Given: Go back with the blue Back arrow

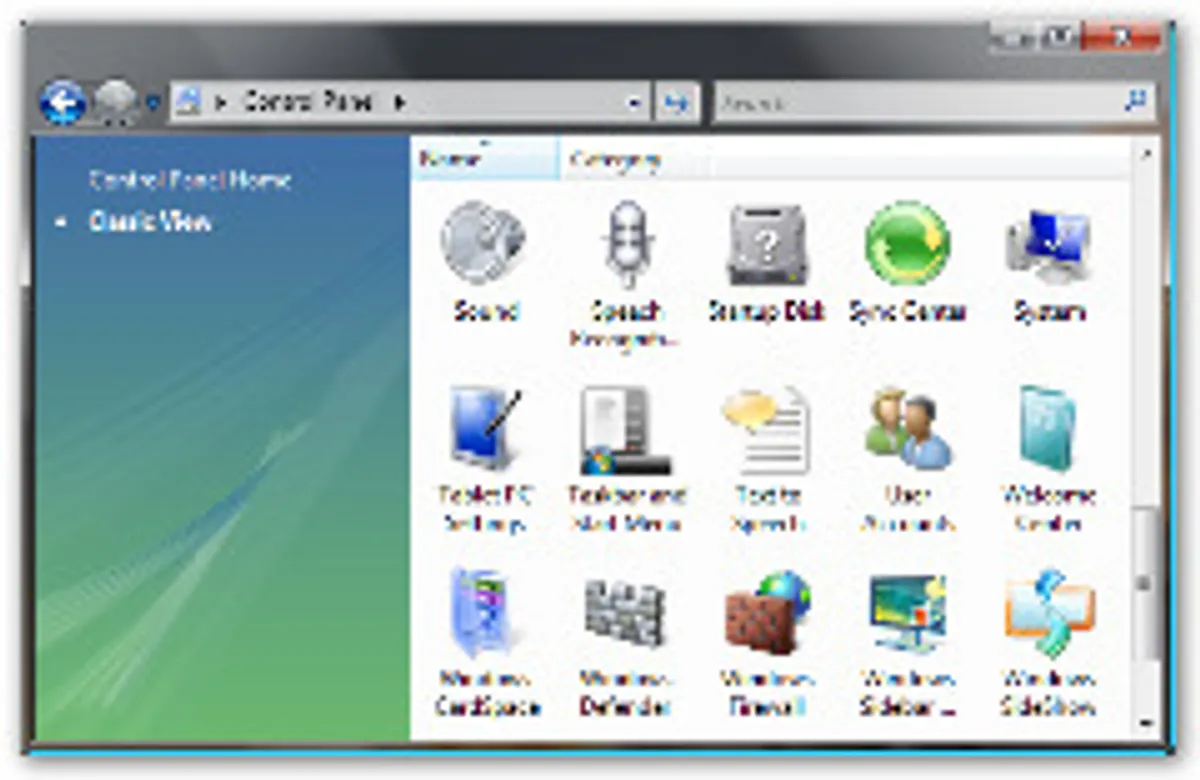Looking at the screenshot, I should click(x=62, y=102).
